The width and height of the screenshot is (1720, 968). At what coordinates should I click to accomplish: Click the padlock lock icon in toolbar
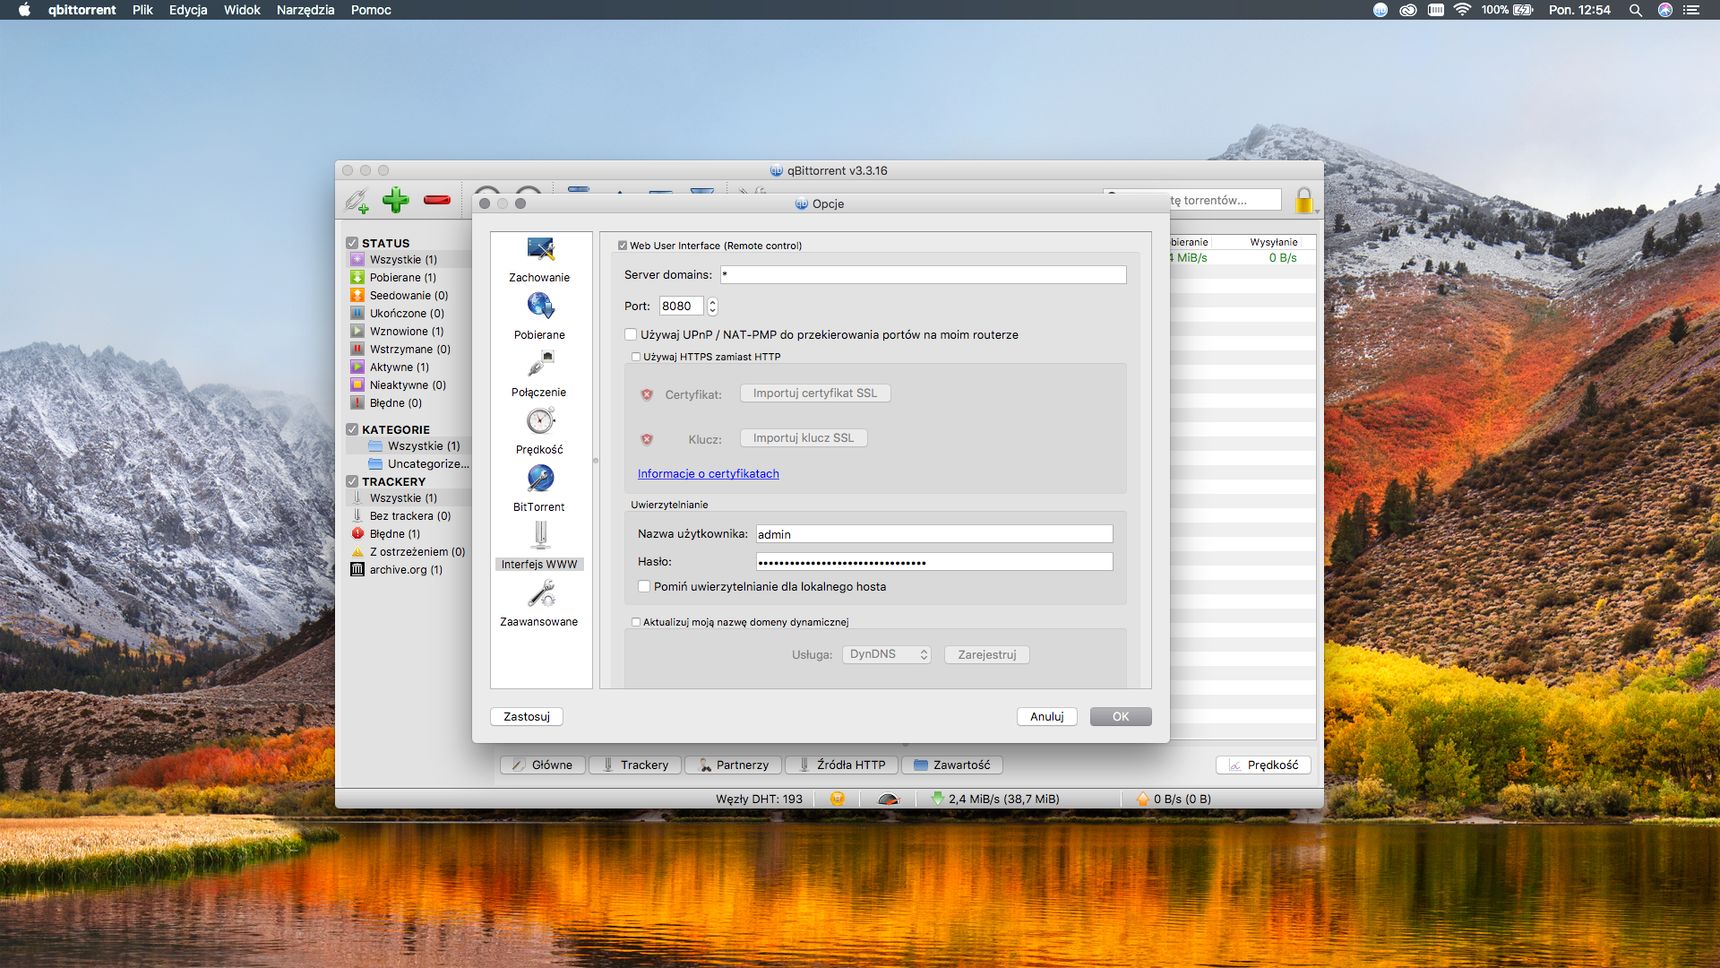pos(1304,200)
